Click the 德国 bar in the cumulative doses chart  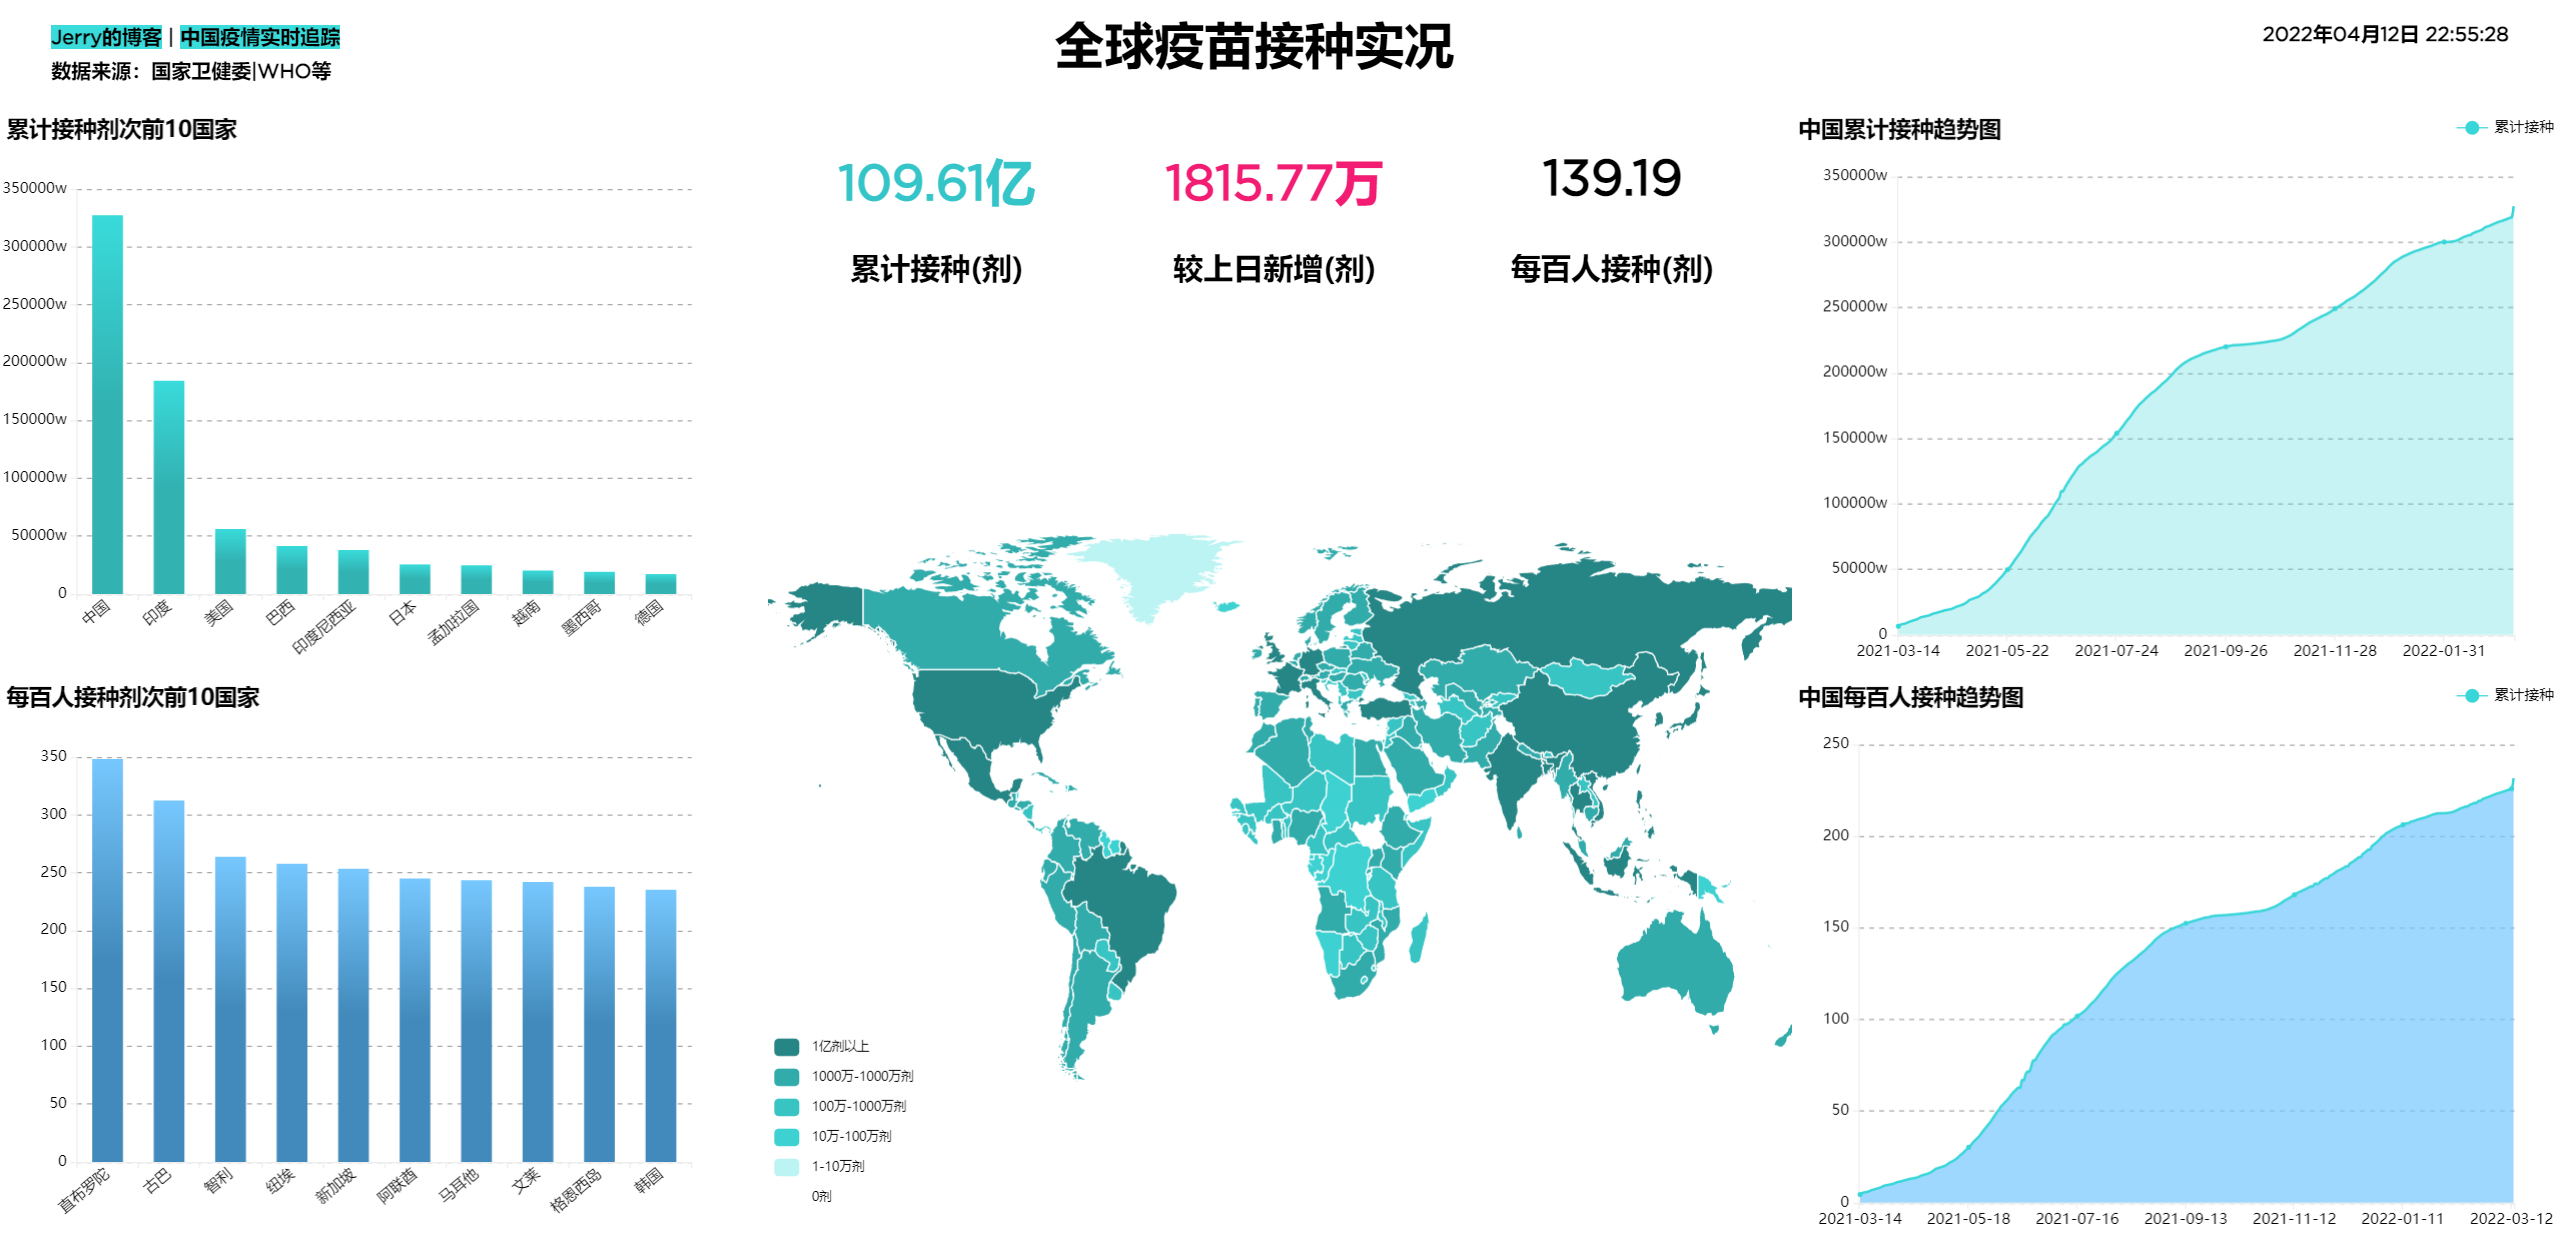(661, 584)
